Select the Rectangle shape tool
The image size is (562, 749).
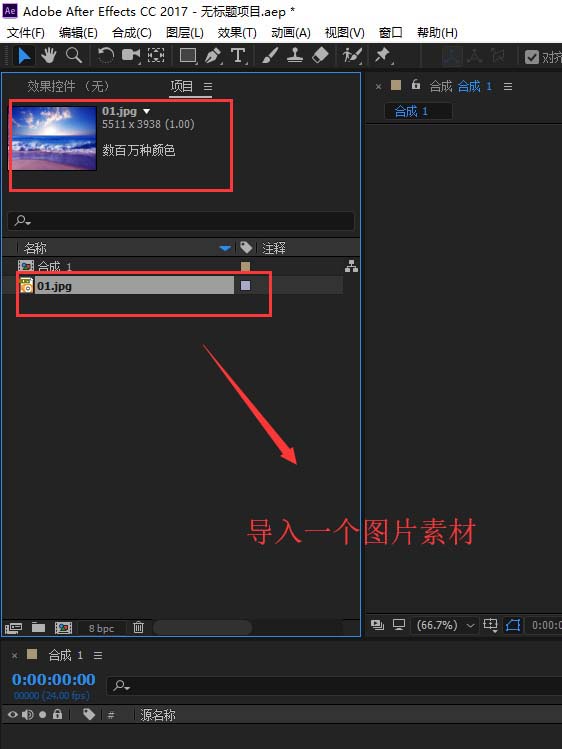pos(188,56)
